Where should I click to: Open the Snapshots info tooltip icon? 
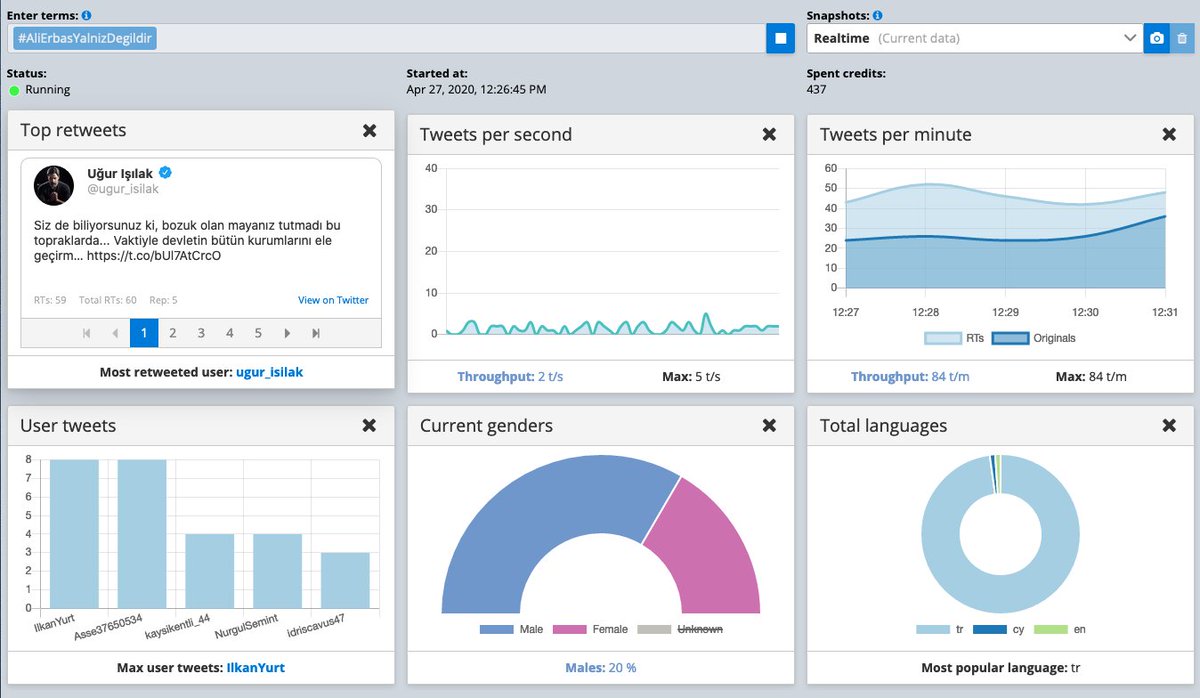click(877, 16)
